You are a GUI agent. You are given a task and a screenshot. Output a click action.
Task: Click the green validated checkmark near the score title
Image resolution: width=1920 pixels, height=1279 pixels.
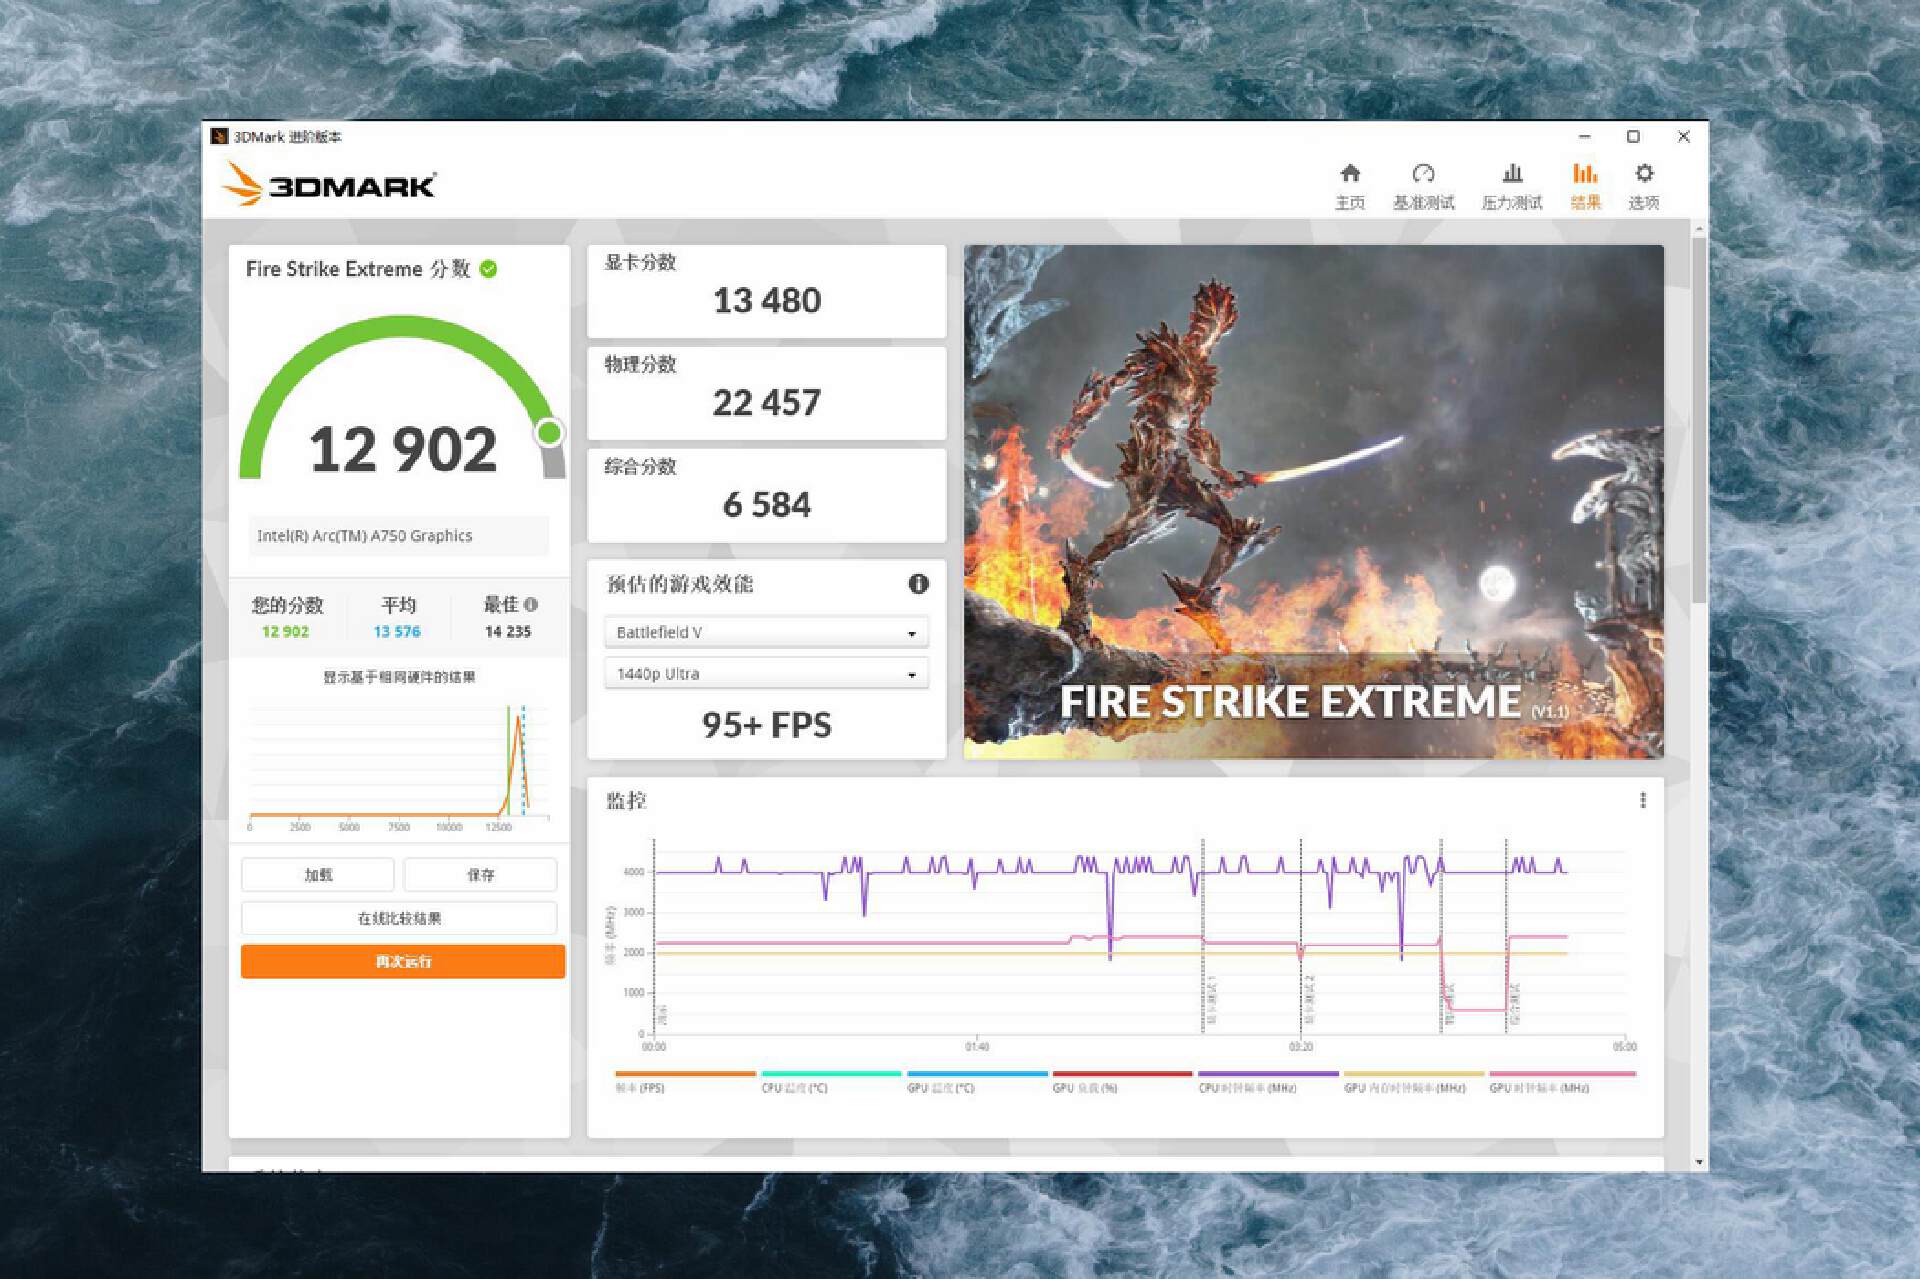[489, 269]
